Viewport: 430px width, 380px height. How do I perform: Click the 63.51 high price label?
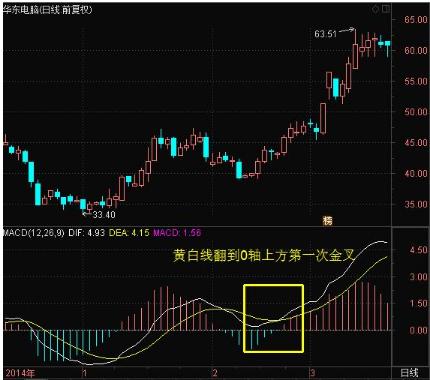[326, 34]
